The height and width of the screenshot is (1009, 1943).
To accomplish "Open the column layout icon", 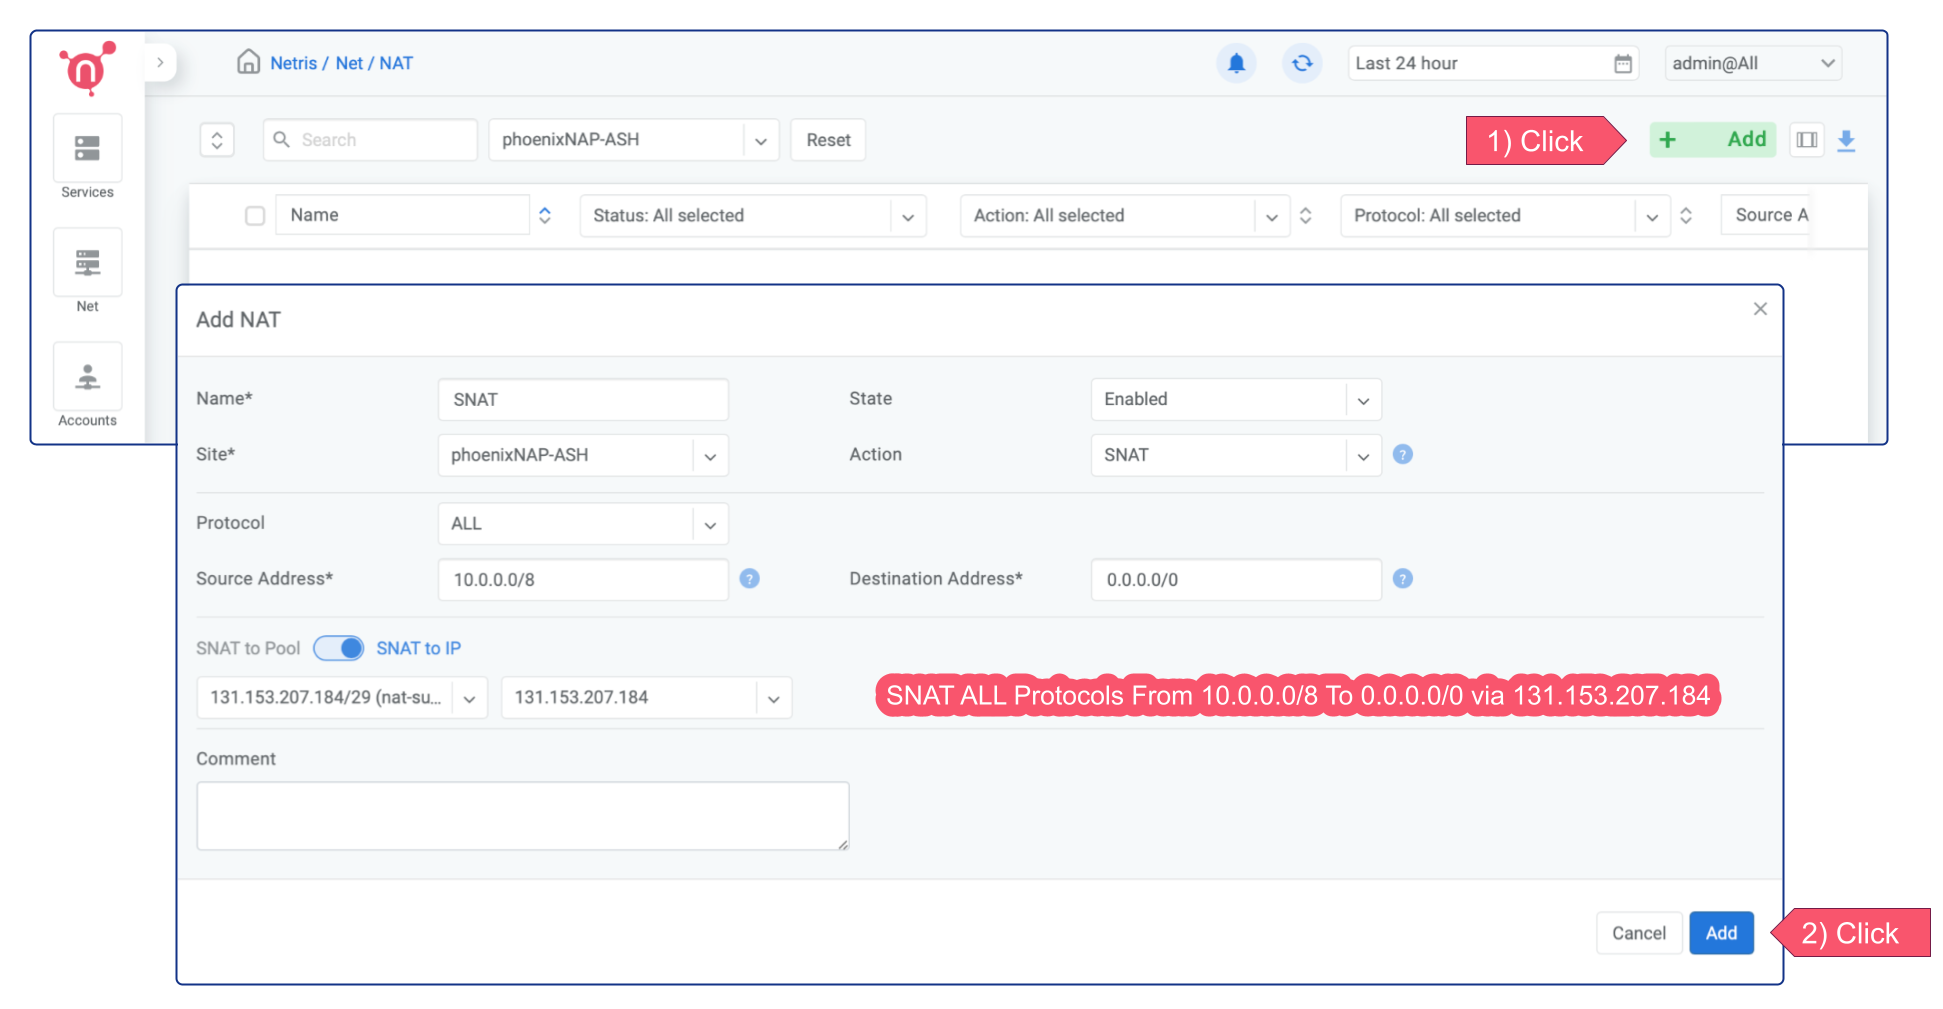I will click(x=1806, y=140).
